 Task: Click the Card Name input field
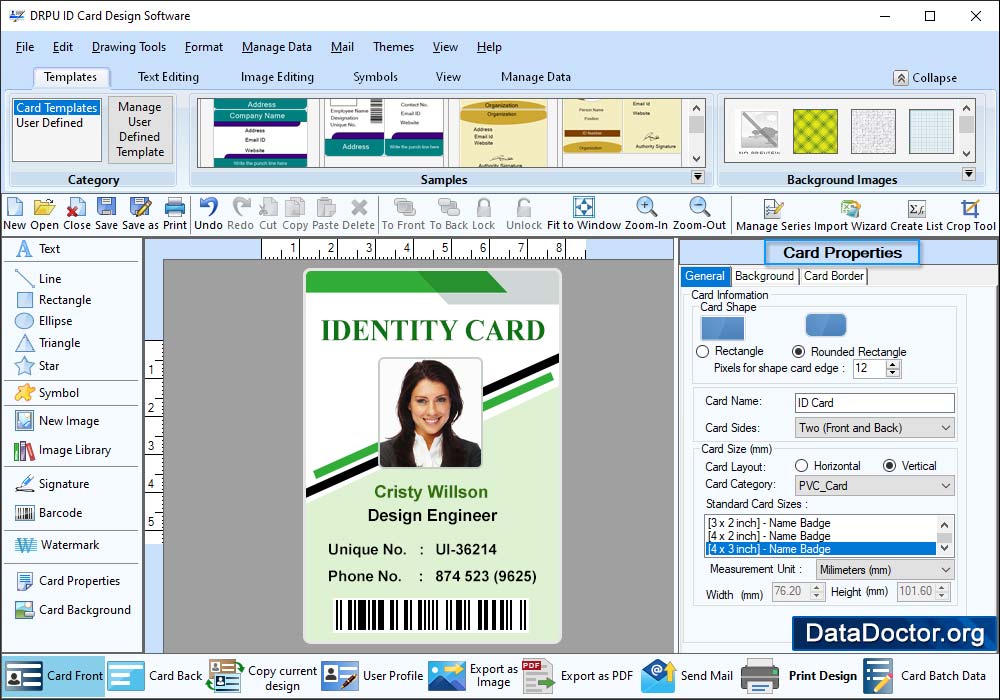point(875,403)
